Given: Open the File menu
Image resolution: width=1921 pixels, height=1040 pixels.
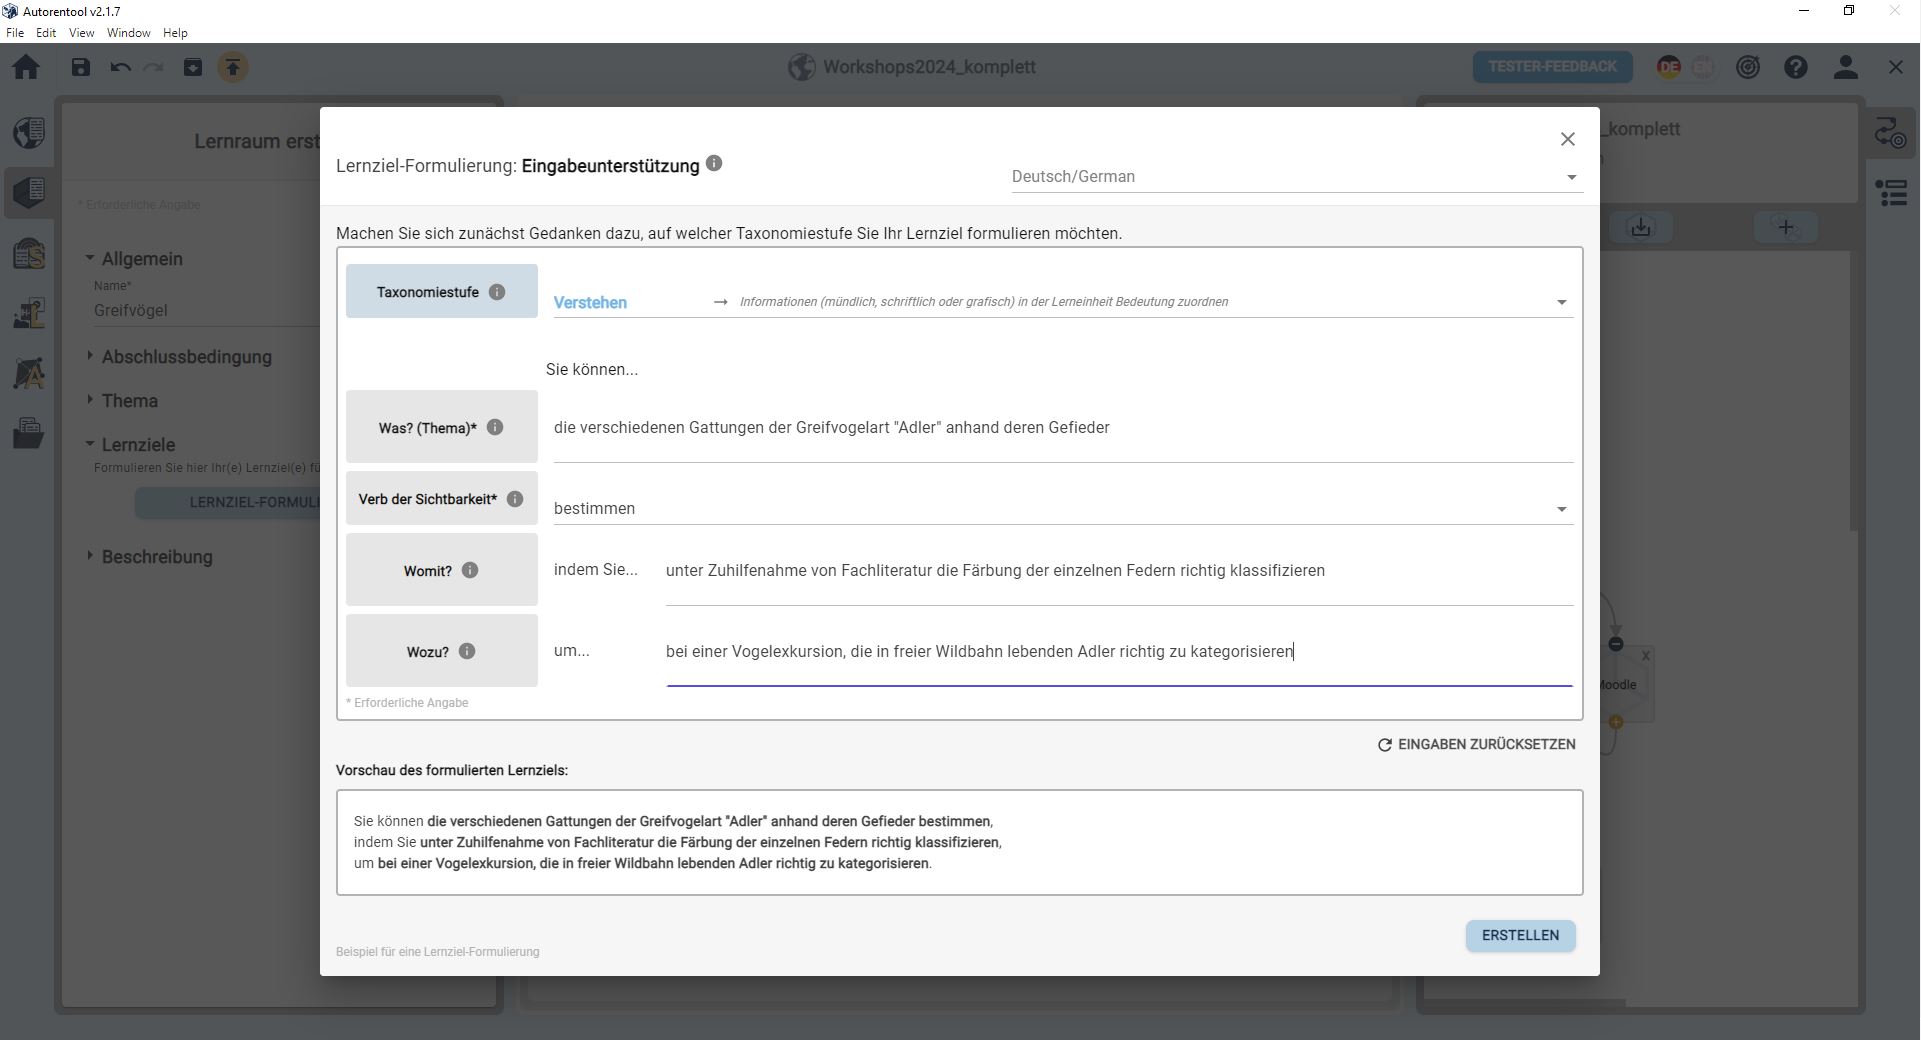Looking at the screenshot, I should point(15,33).
